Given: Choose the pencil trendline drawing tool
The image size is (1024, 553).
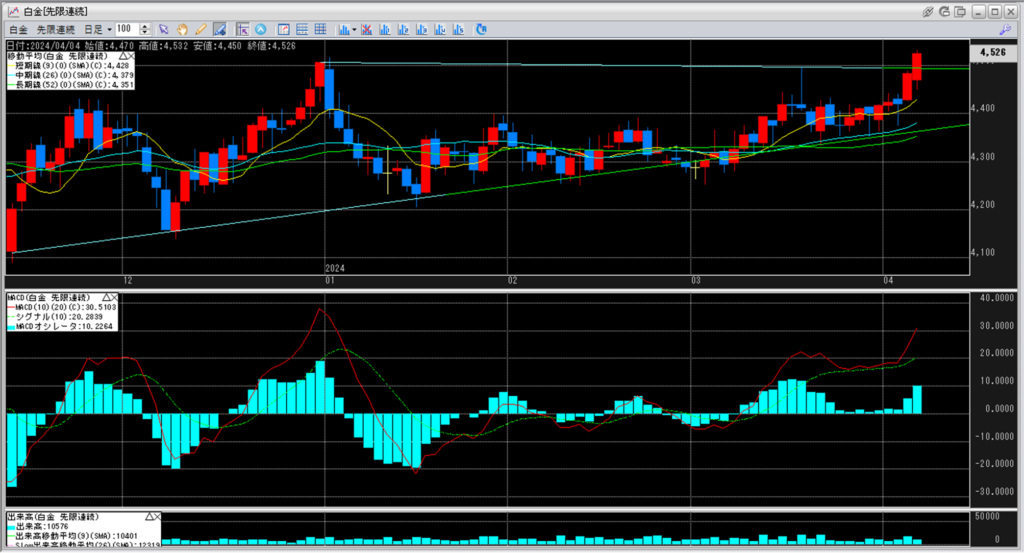Looking at the screenshot, I should point(200,30).
